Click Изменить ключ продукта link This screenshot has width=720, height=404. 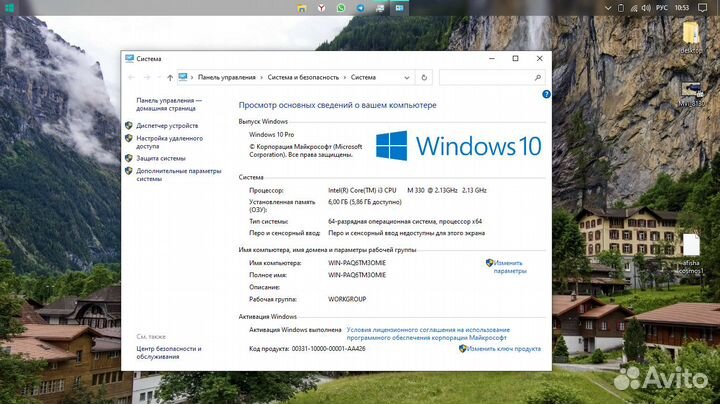coord(503,348)
